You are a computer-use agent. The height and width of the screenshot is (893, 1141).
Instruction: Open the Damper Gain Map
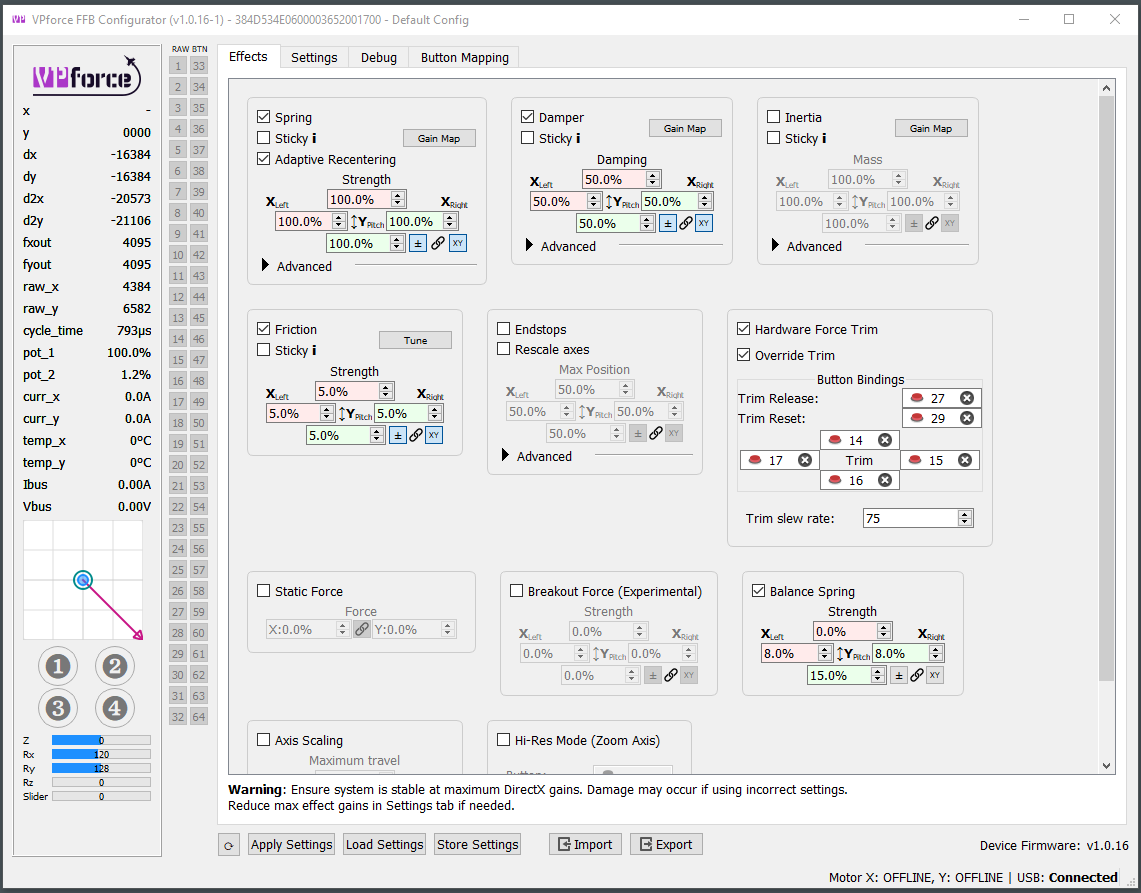[685, 128]
